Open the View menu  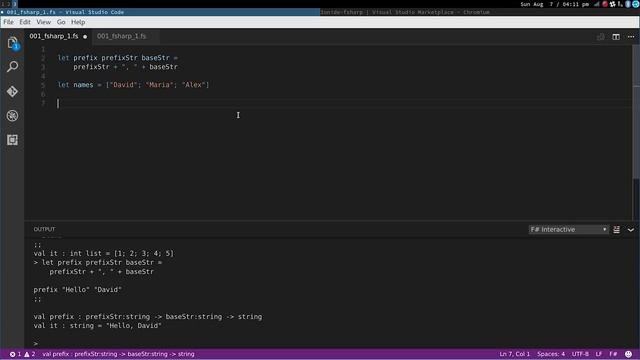(x=44, y=22)
